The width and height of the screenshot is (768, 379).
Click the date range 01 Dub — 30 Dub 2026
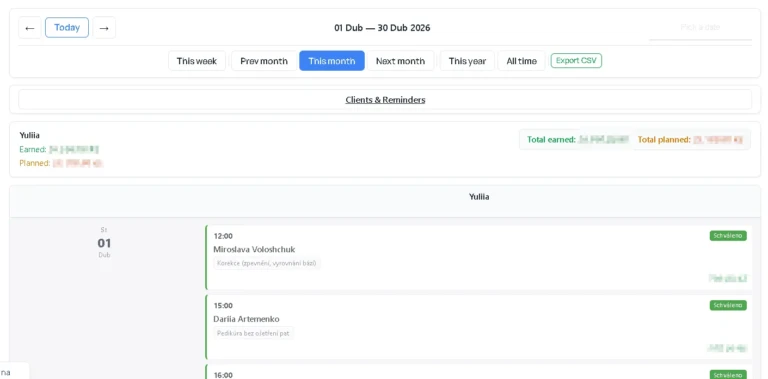click(382, 28)
